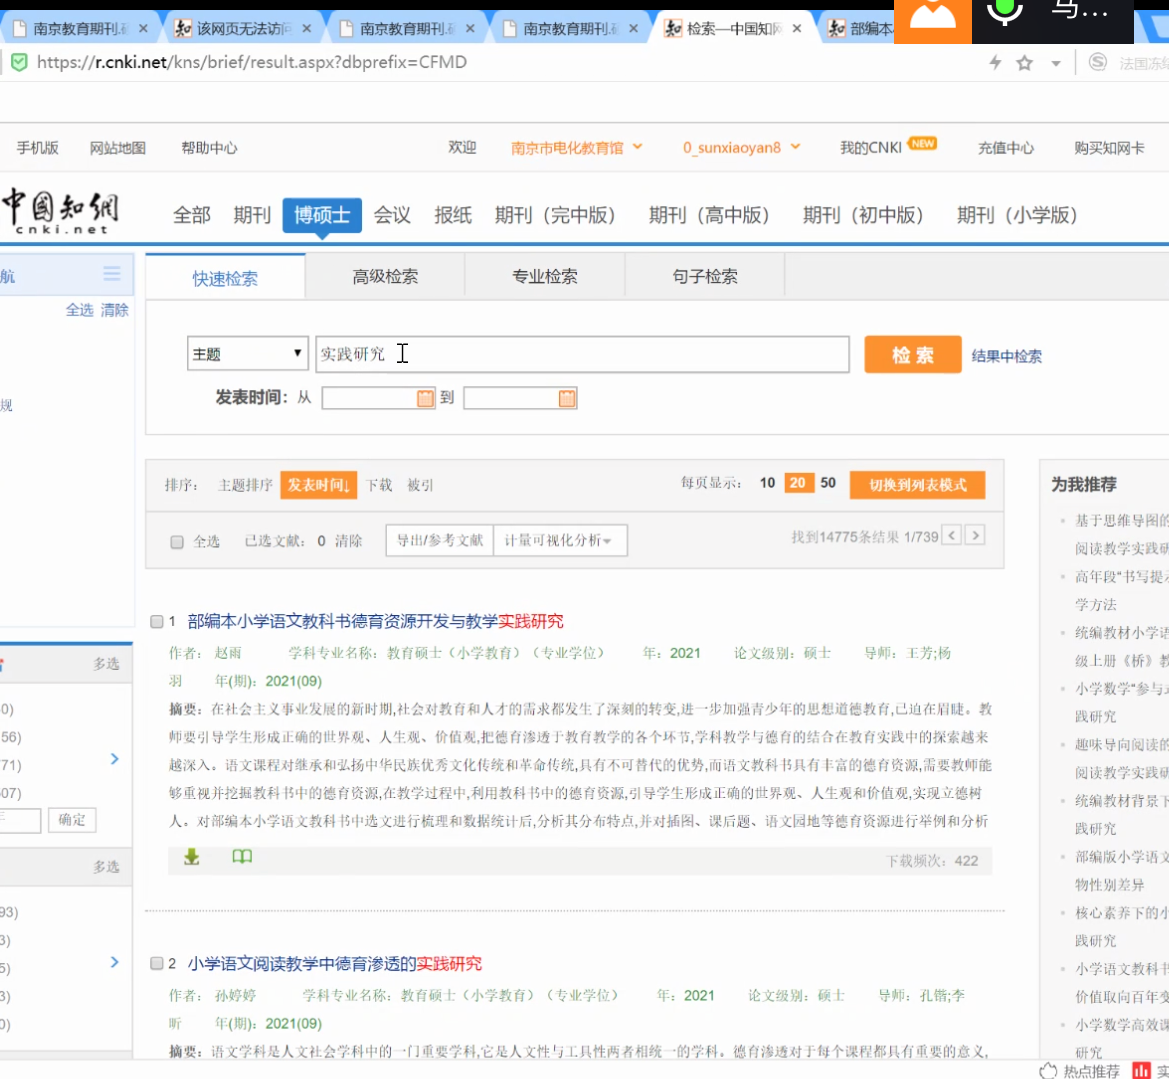
Task: Click the CNKI 中国知网 logo
Action: [61, 212]
